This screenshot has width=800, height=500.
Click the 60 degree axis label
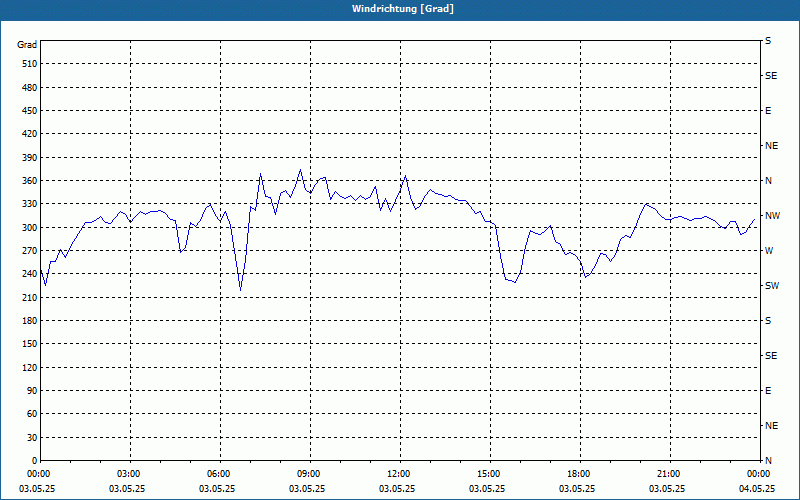32,414
